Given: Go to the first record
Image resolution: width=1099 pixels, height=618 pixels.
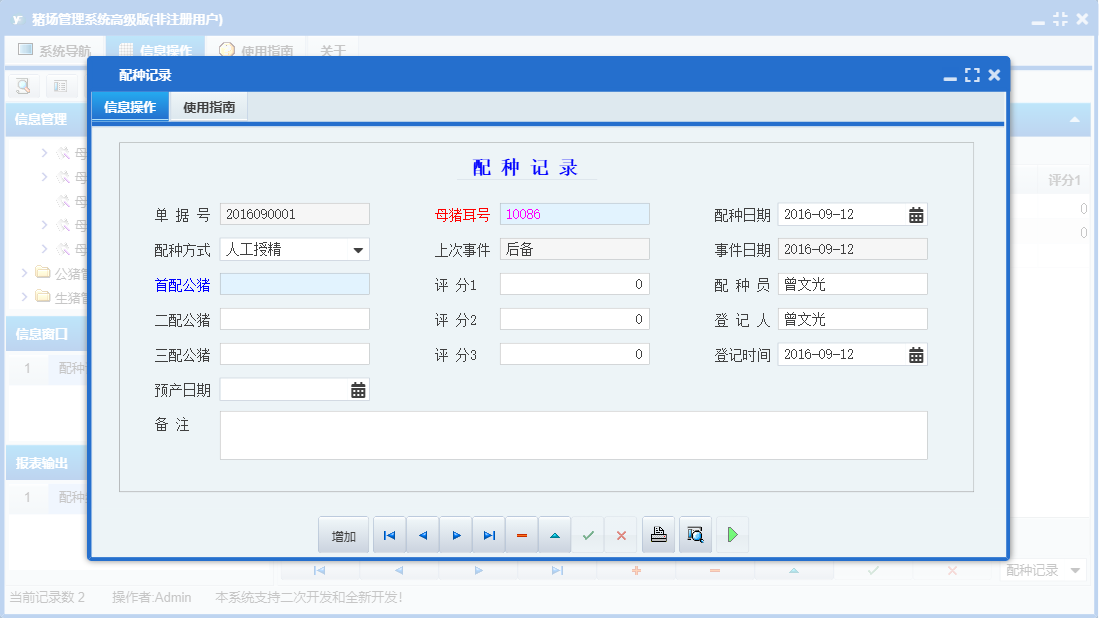Looking at the screenshot, I should [389, 536].
